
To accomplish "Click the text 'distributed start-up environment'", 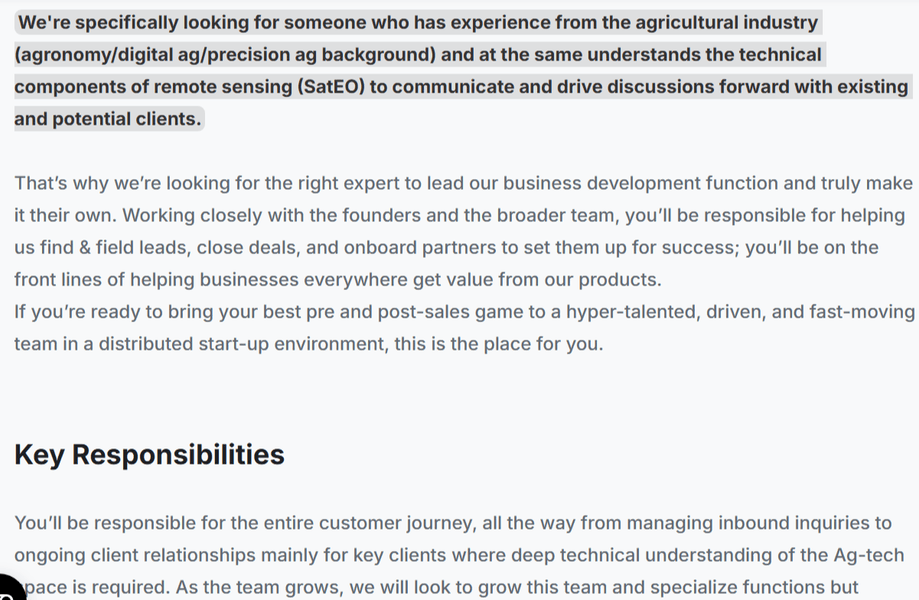I will pyautogui.click(x=243, y=344).
